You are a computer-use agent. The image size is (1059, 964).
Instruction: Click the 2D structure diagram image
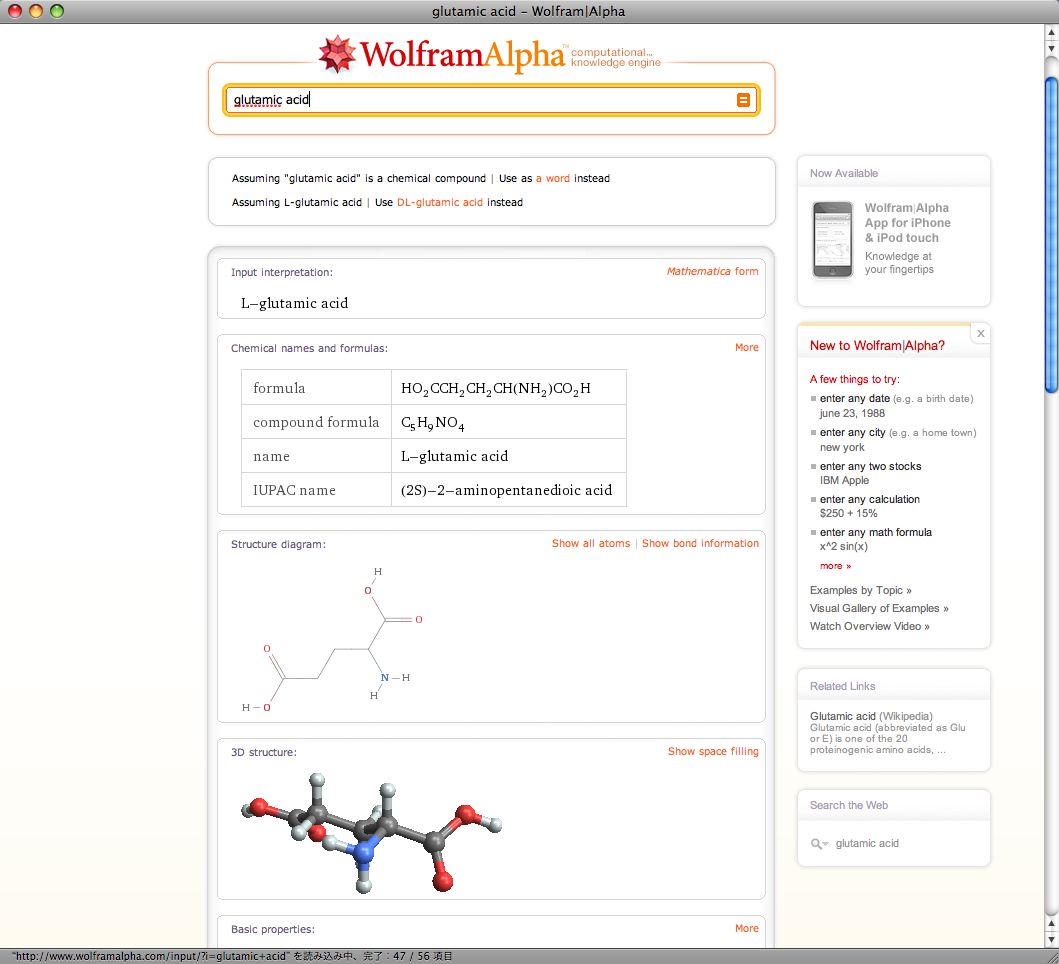coord(332,639)
